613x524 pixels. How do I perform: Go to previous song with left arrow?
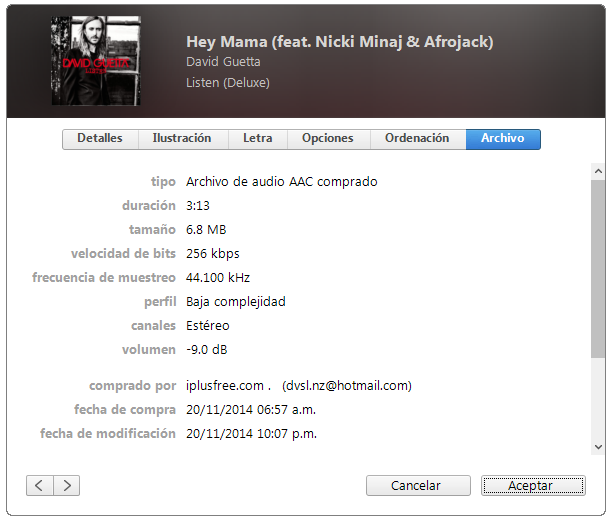(x=39, y=485)
